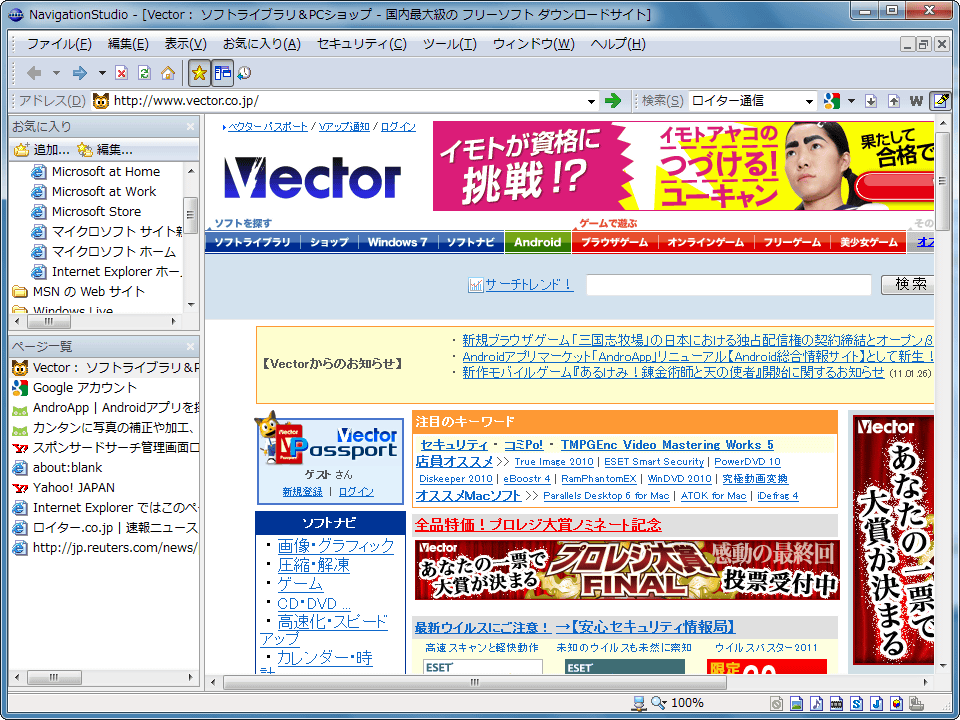Click the Vector site search input field

729,285
